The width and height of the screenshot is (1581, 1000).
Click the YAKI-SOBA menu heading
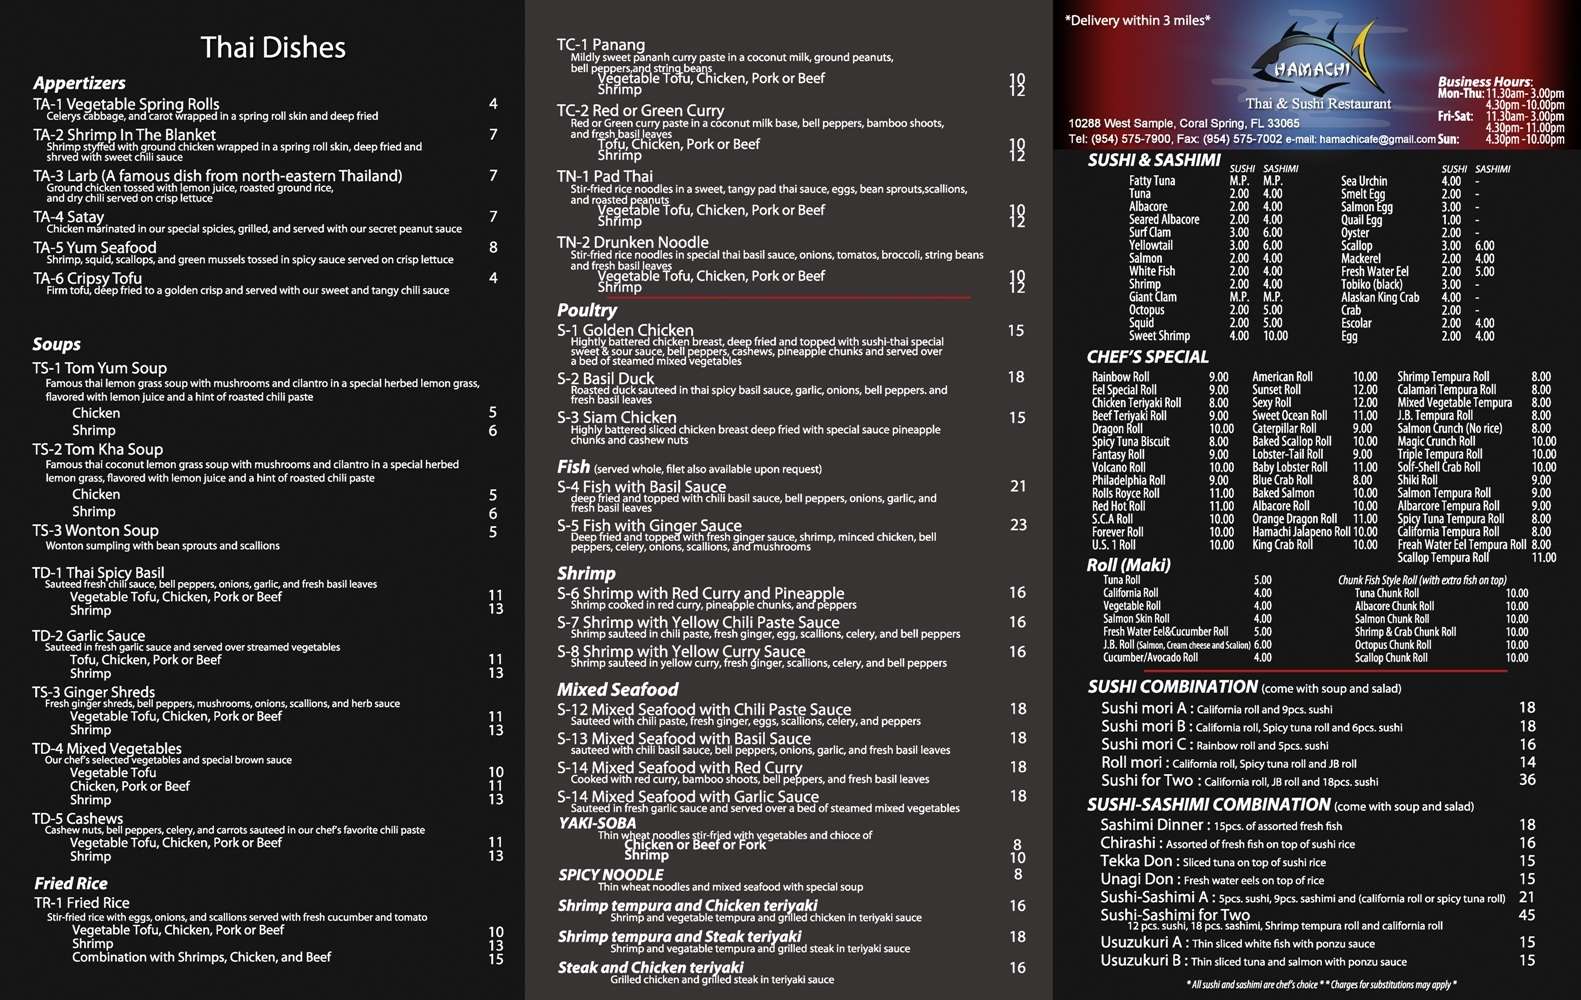[597, 823]
